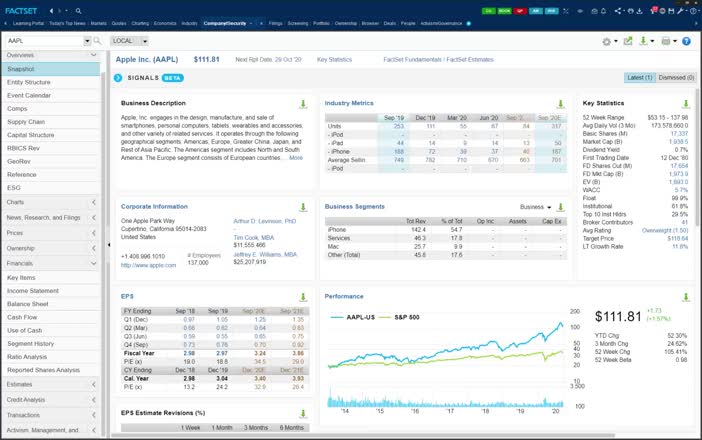Image resolution: width=702 pixels, height=440 pixels.
Task: Click the mail inbox icon in the top bar
Action: 594,11
